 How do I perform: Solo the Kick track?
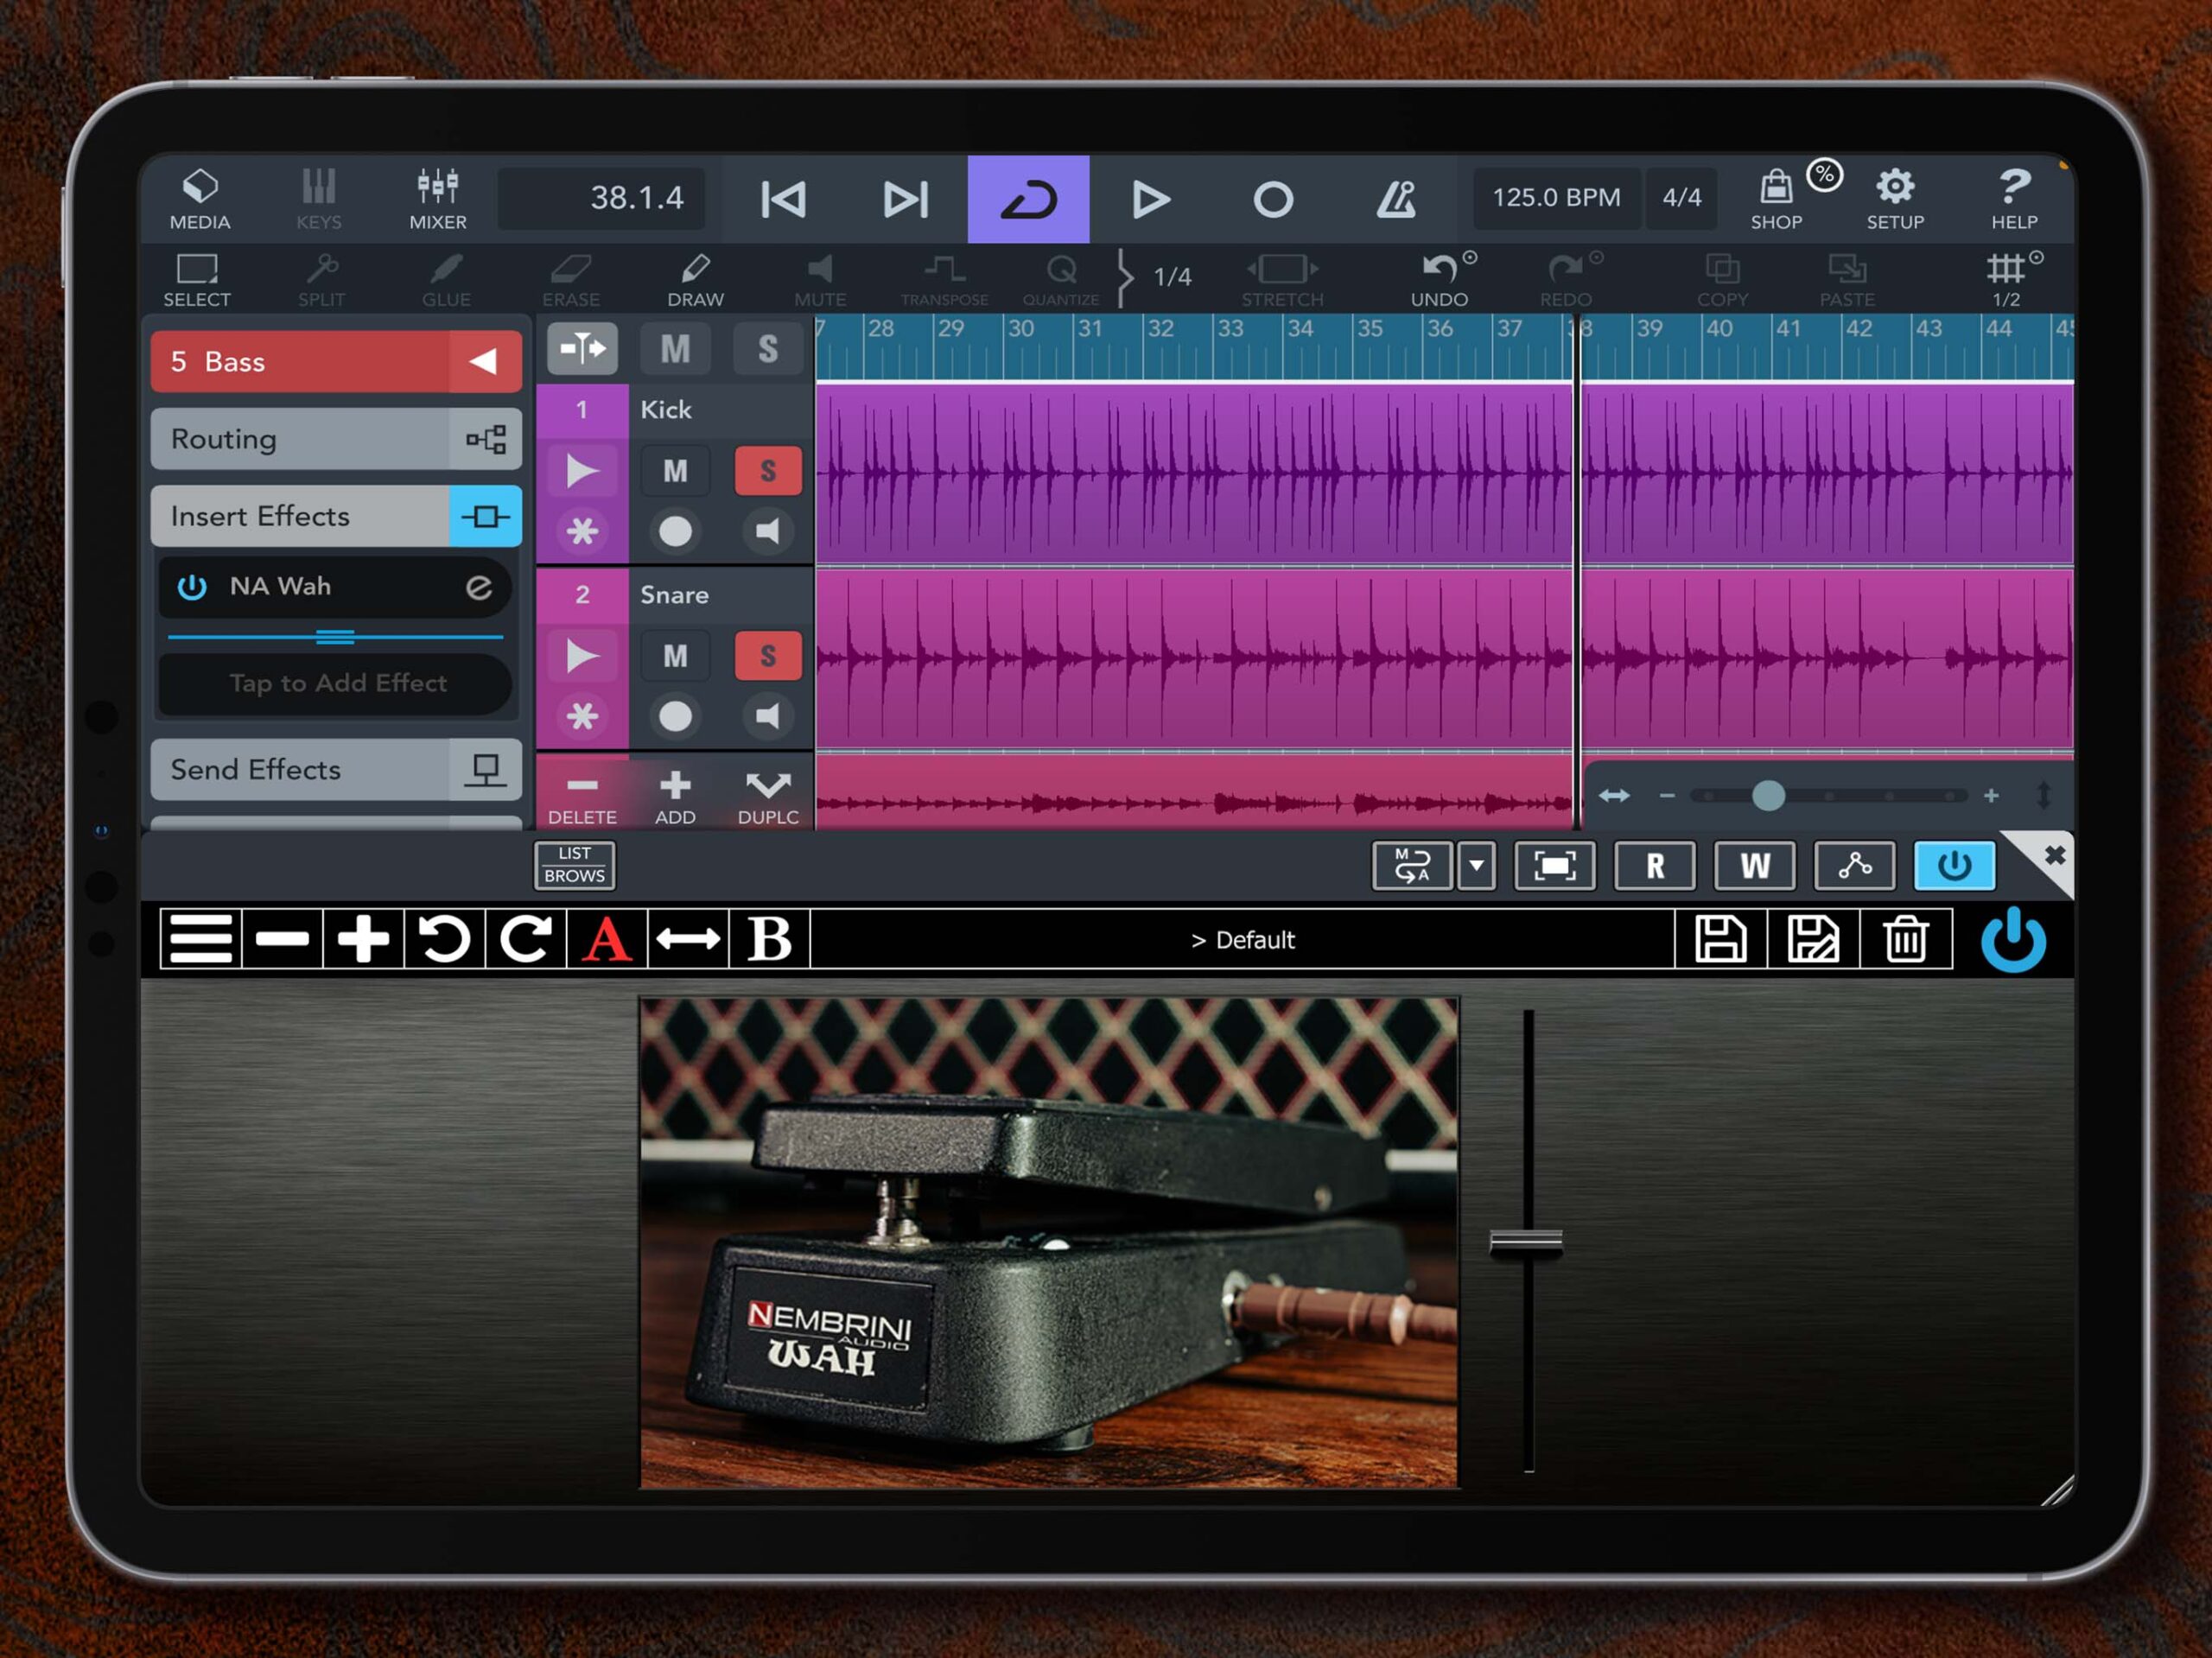pos(767,470)
